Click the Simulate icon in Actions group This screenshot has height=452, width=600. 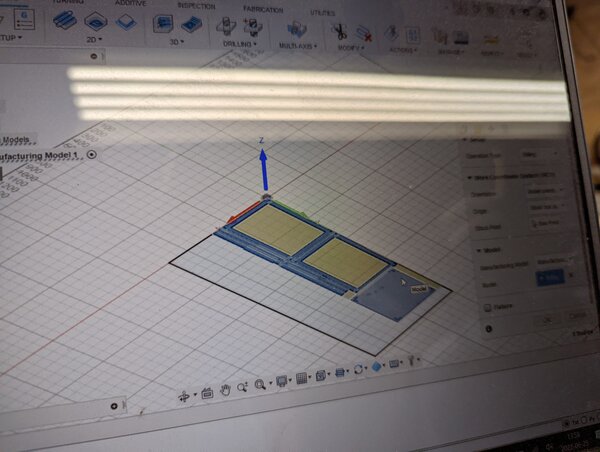(391, 34)
